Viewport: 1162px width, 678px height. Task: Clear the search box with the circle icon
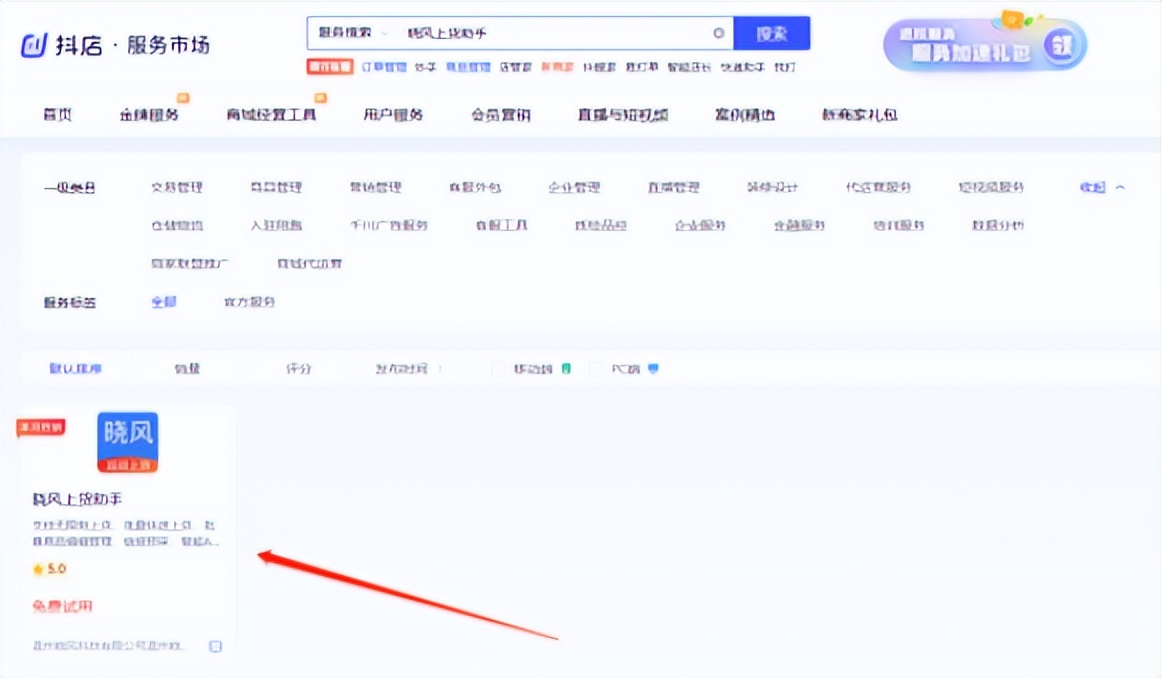pyautogui.click(x=718, y=33)
